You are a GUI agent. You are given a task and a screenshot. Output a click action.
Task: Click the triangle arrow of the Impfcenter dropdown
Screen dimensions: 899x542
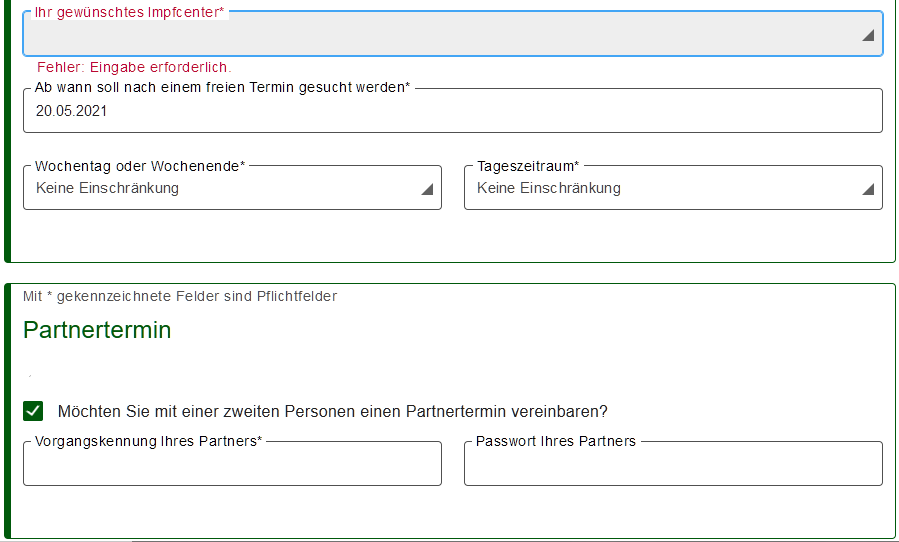[x=868, y=36]
